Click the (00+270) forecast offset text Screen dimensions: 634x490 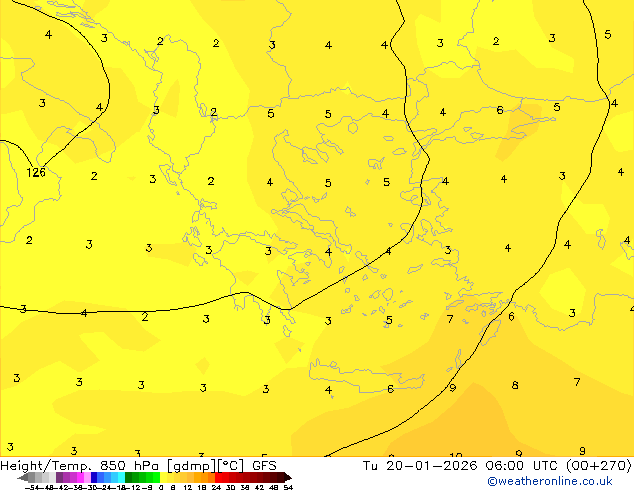click(x=598, y=466)
